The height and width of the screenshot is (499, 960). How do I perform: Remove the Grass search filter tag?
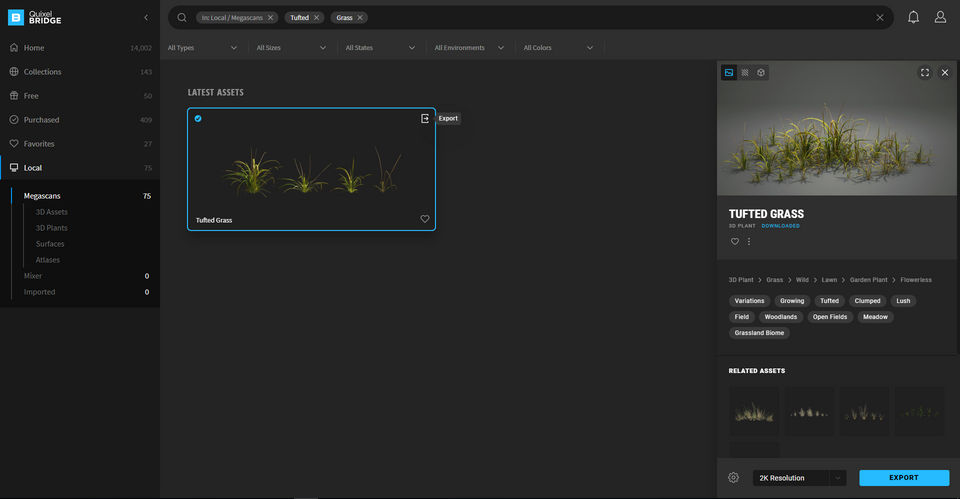click(360, 17)
